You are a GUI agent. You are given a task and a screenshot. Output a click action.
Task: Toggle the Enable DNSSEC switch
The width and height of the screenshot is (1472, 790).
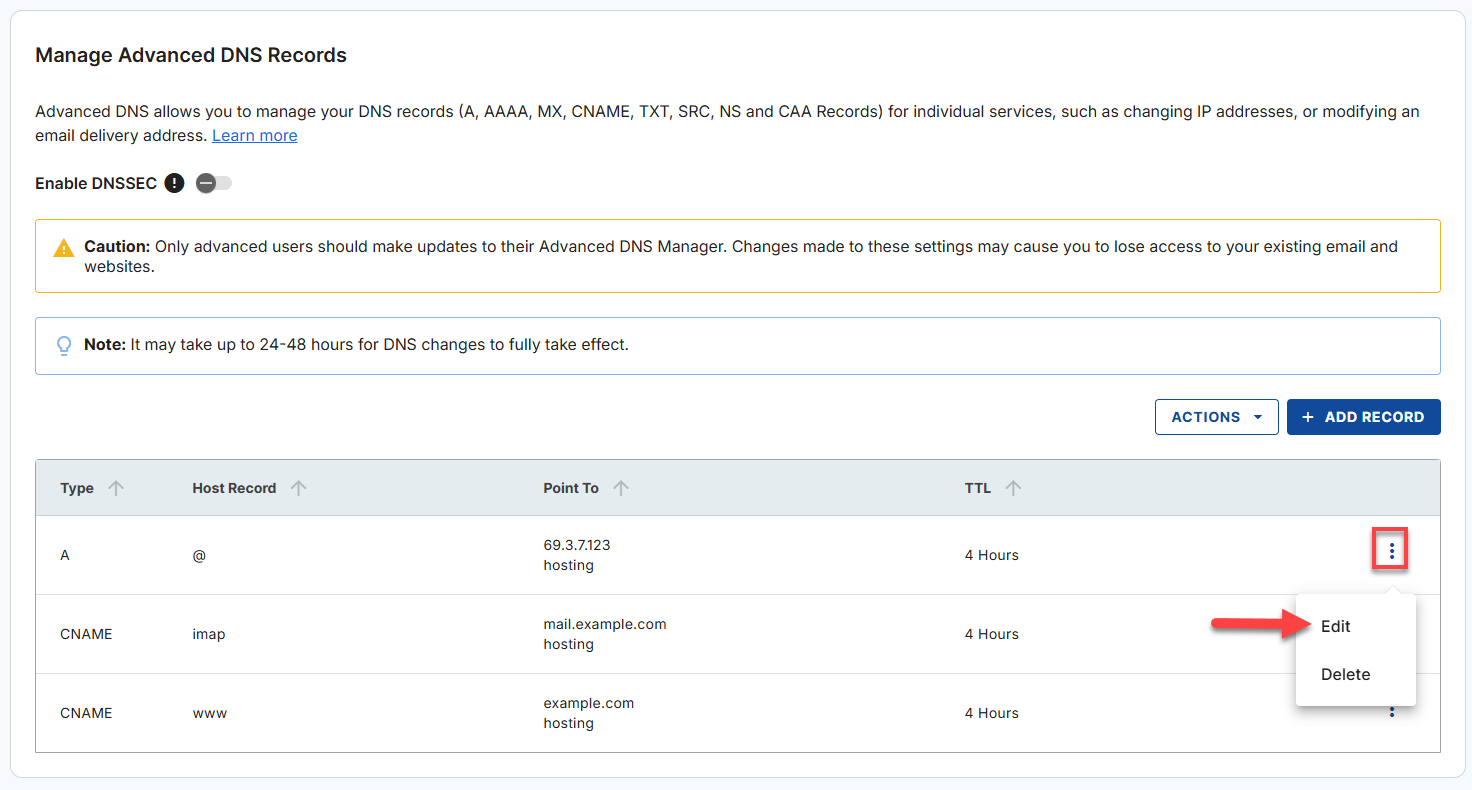pyautogui.click(x=213, y=183)
